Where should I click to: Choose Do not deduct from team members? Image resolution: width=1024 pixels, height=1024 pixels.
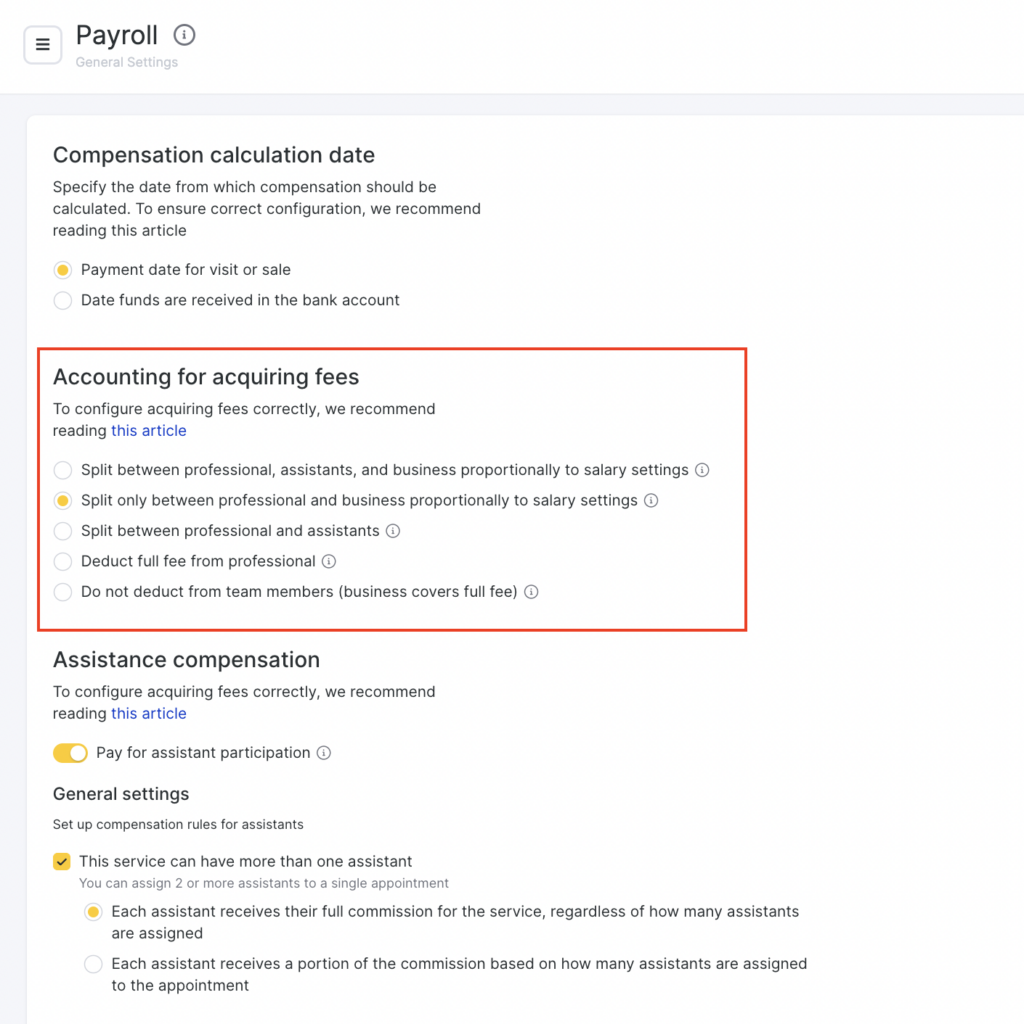pyautogui.click(x=63, y=592)
